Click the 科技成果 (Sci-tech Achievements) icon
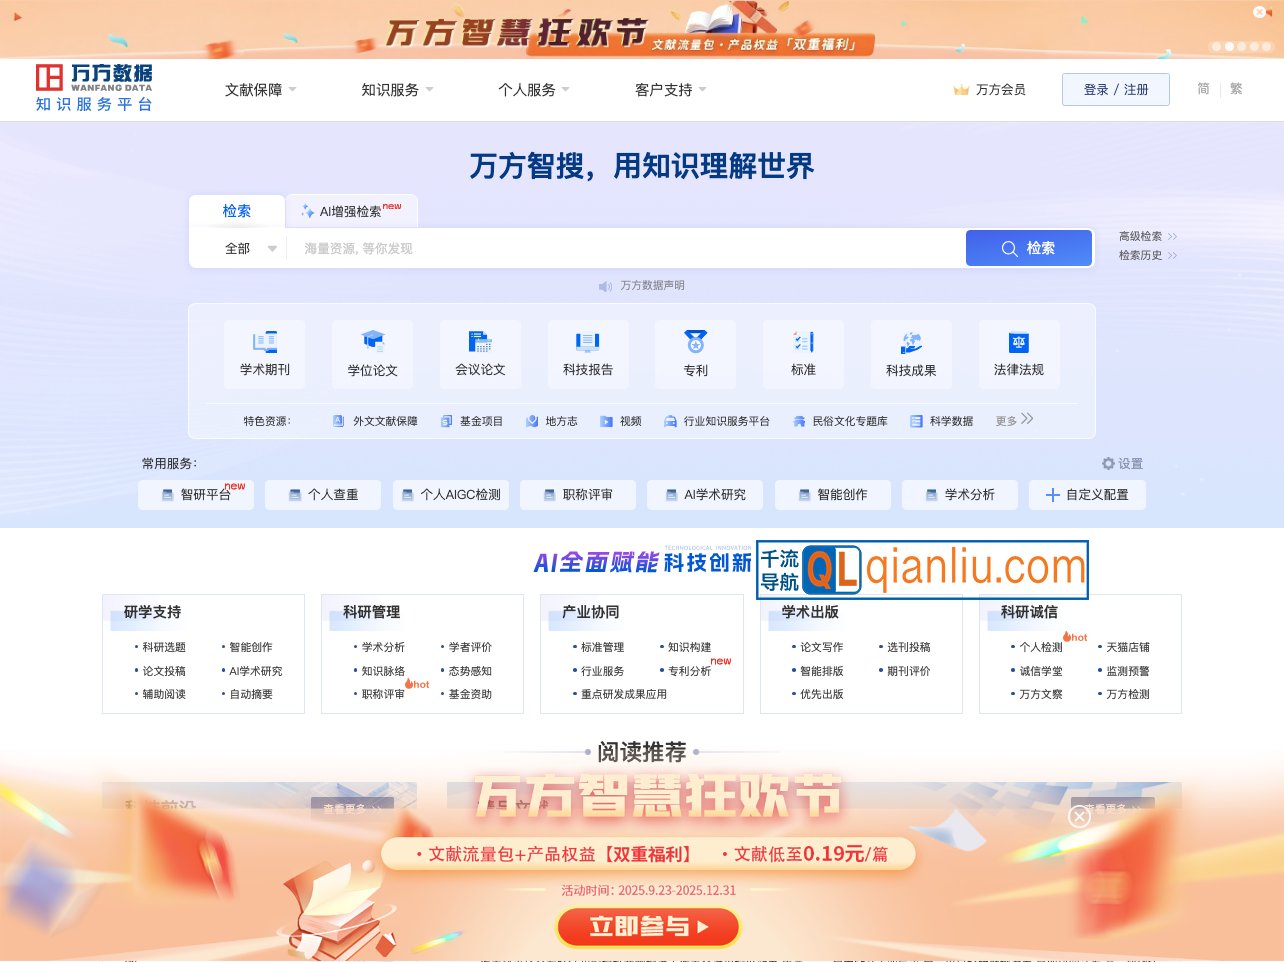The width and height of the screenshot is (1284, 962). tap(911, 347)
